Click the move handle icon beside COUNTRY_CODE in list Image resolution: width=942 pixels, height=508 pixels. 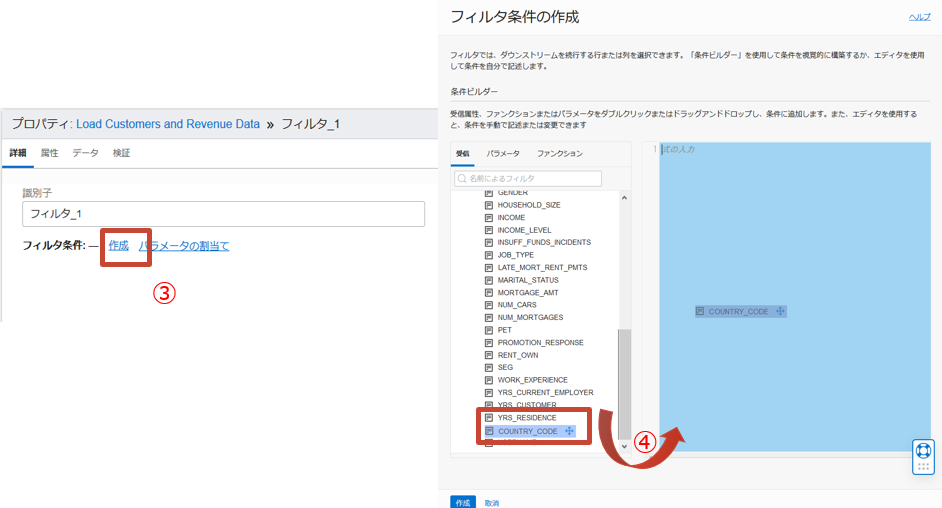(569, 431)
